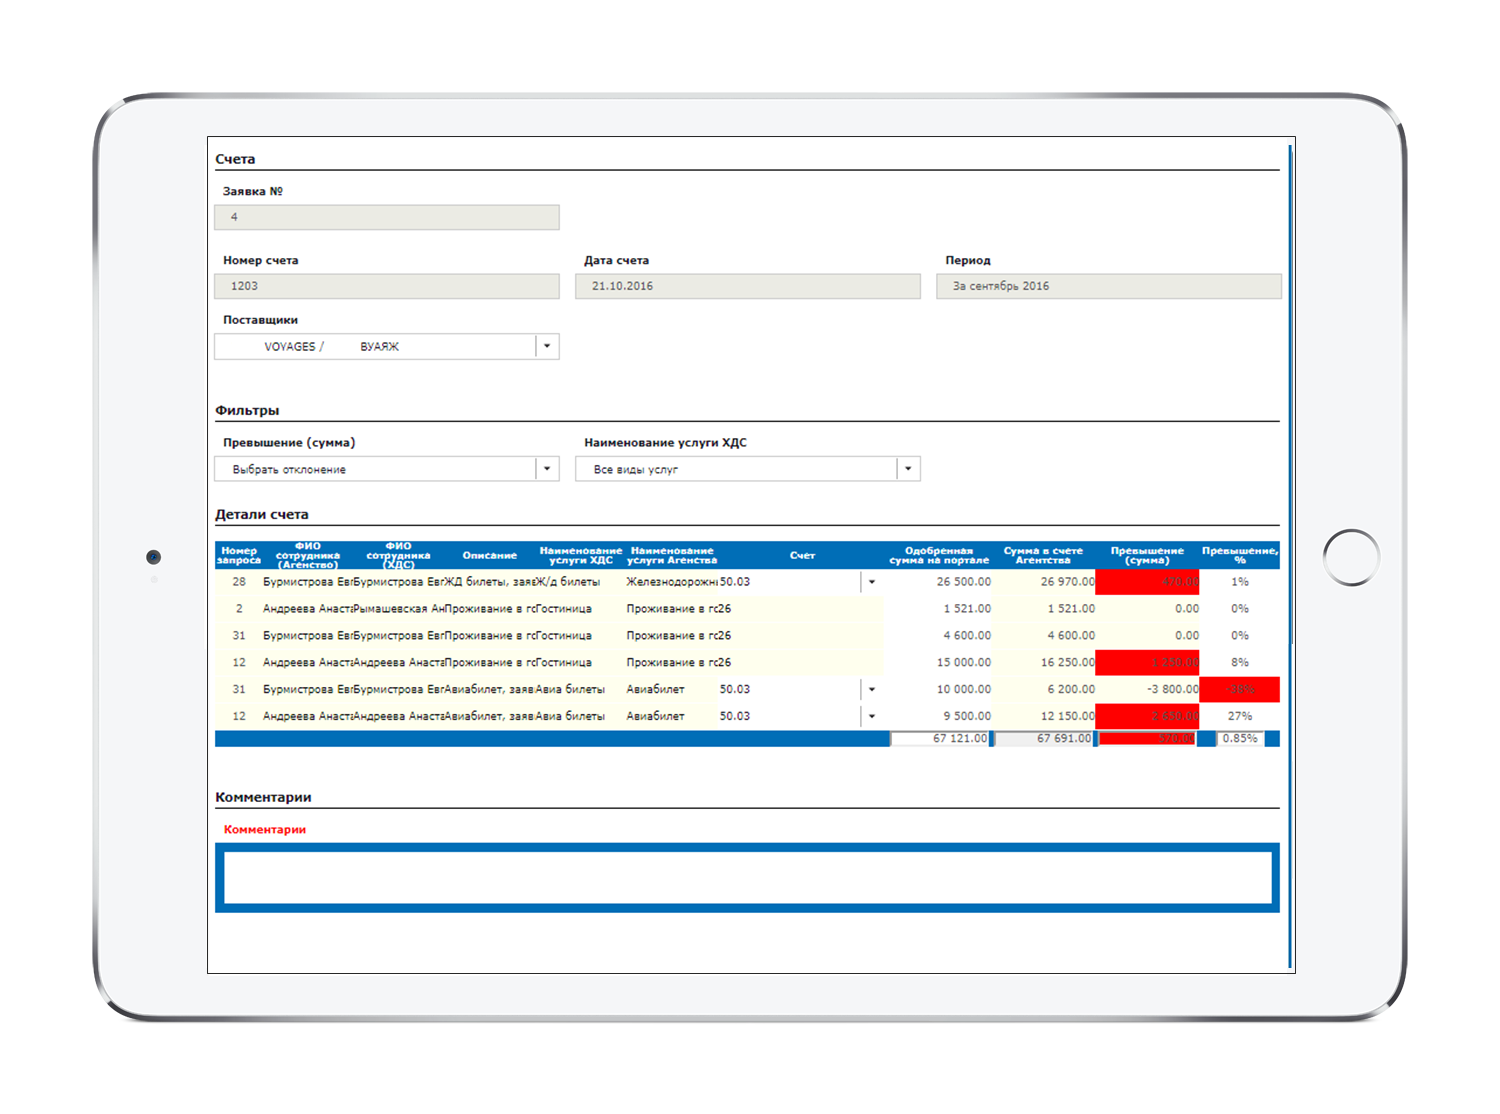Select the Заявка № field
Image resolution: width=1500 pixels, height=1114 pixels.
pos(386,217)
